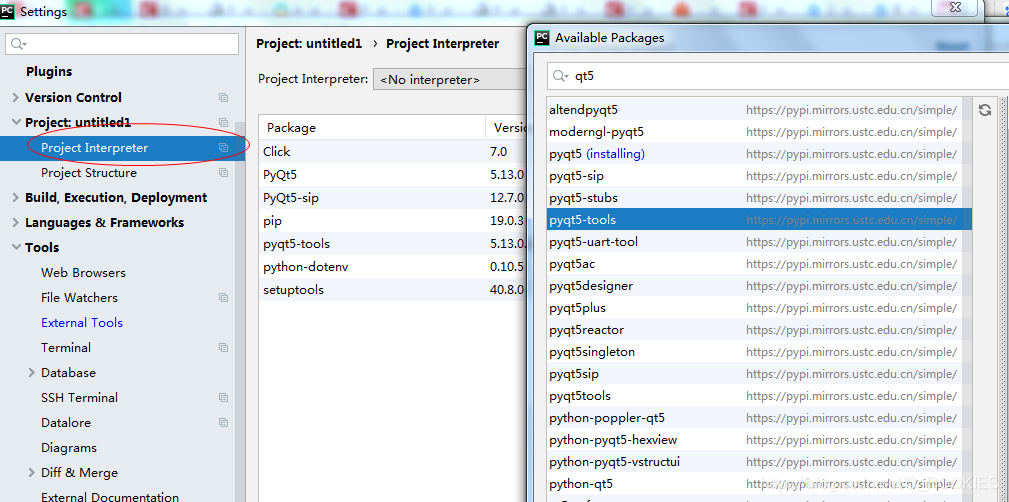This screenshot has width=1009, height=502.
Task: Expand the Database node under Tools
Action: (x=32, y=373)
